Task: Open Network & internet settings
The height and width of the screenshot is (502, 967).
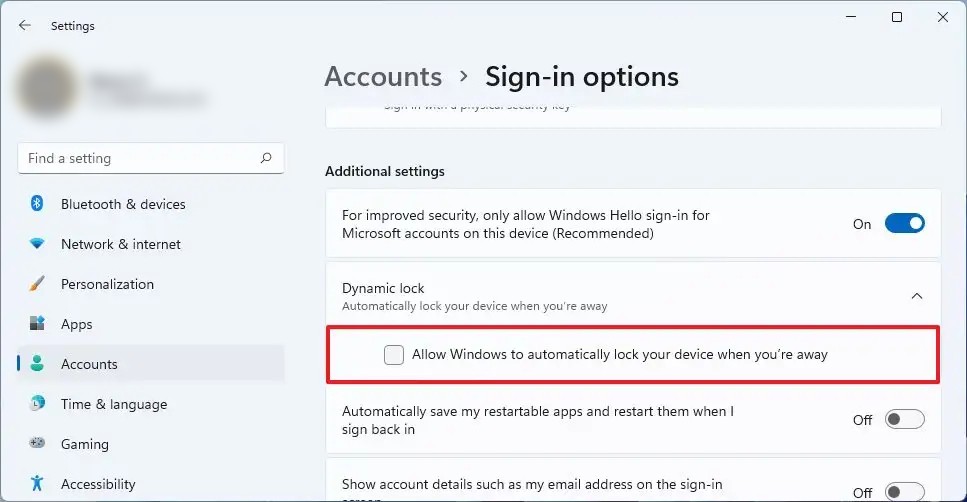Action: [151, 244]
